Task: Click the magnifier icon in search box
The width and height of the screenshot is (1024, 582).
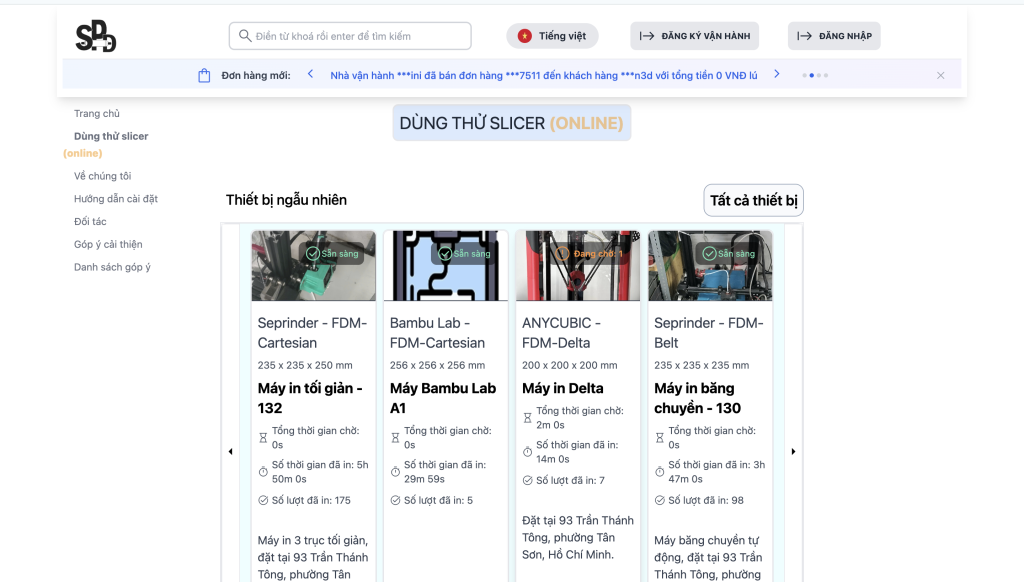Action: pyautogui.click(x=244, y=36)
